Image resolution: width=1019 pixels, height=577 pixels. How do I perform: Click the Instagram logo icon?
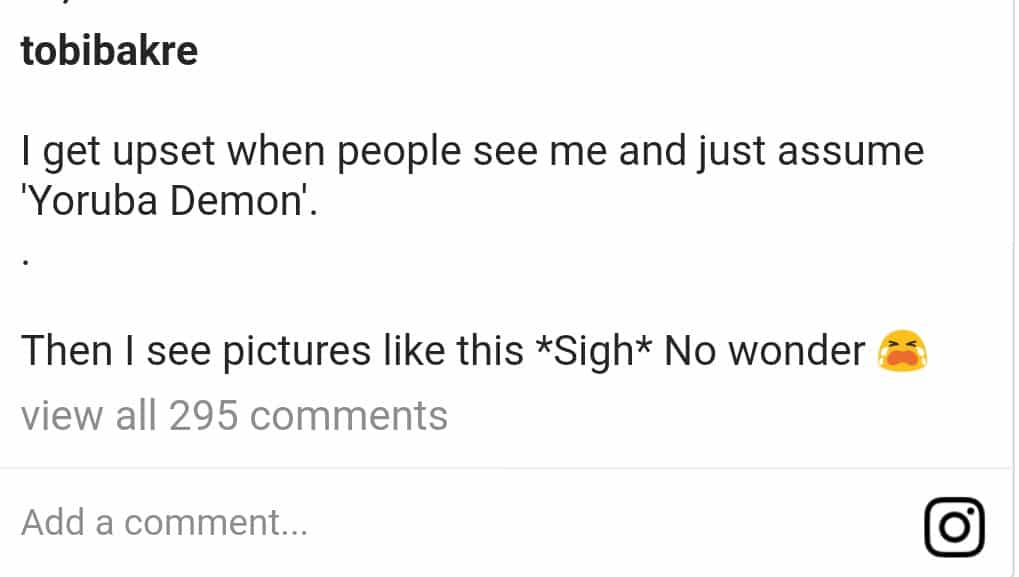tap(954, 526)
